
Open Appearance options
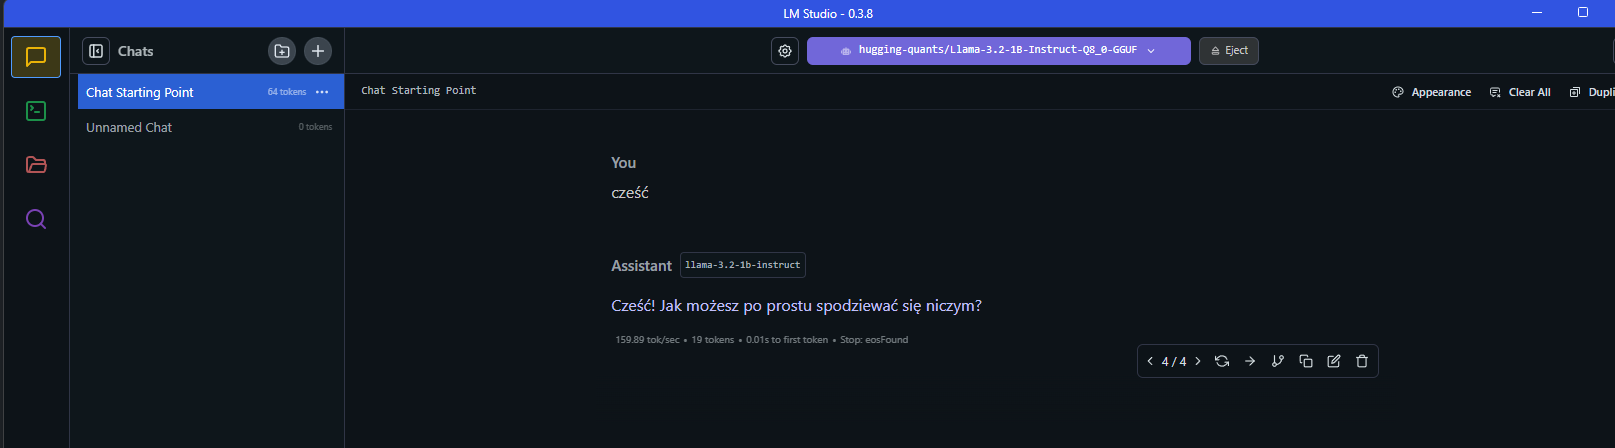click(x=1431, y=92)
